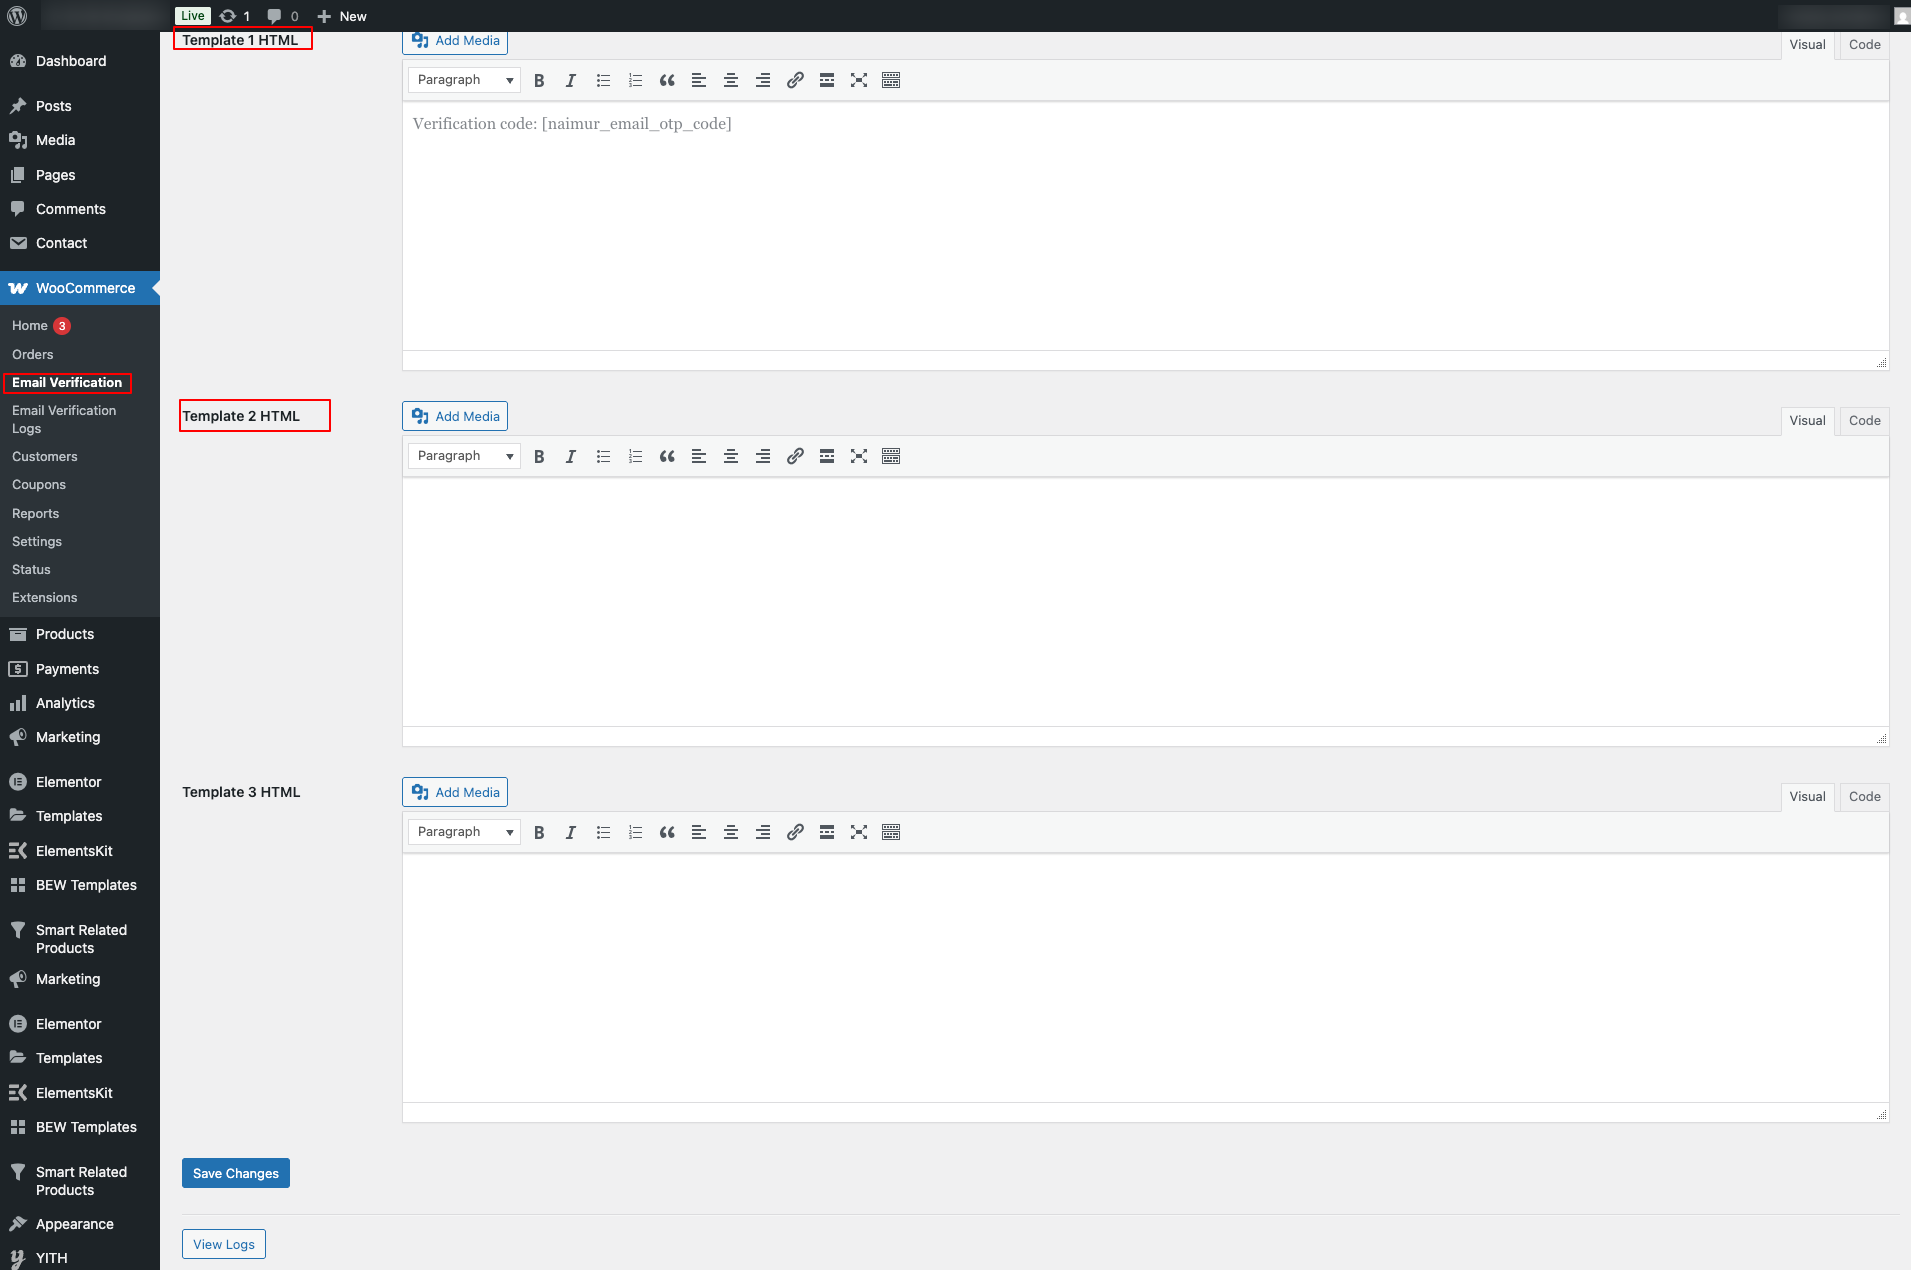
Task: Open the Paragraph style dropdown in Template 3
Action: (x=463, y=831)
